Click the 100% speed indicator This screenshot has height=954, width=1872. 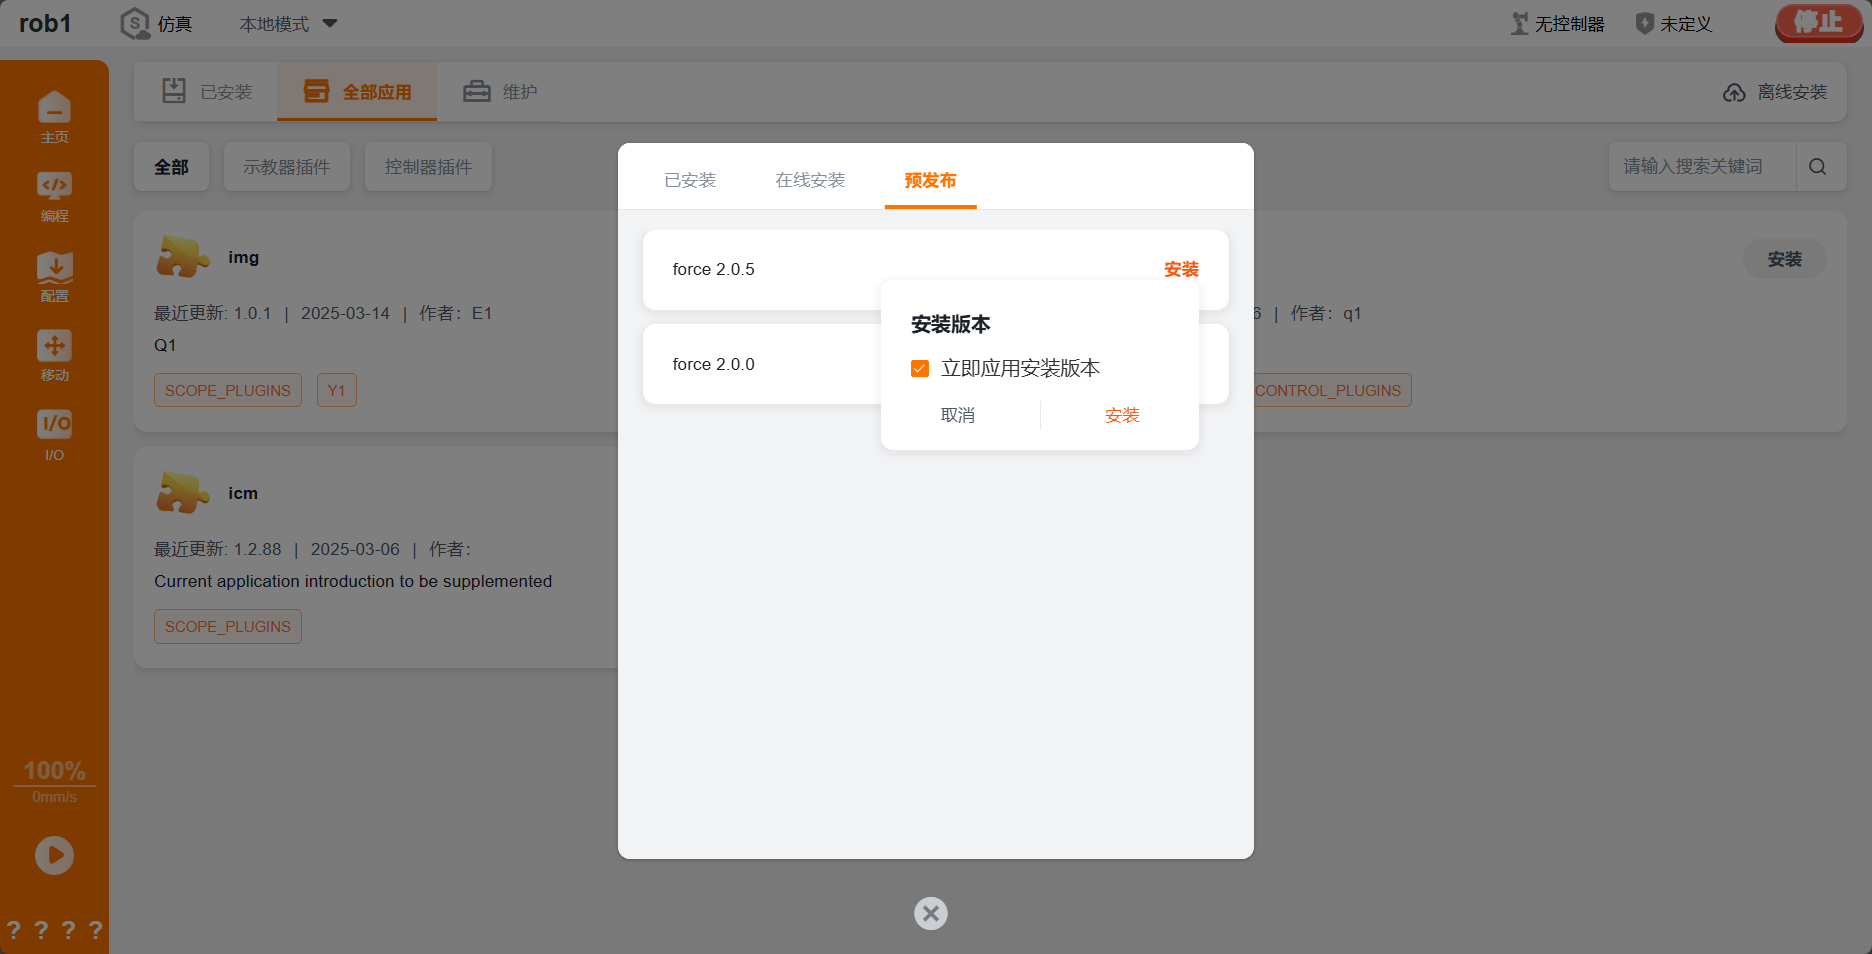(54, 771)
